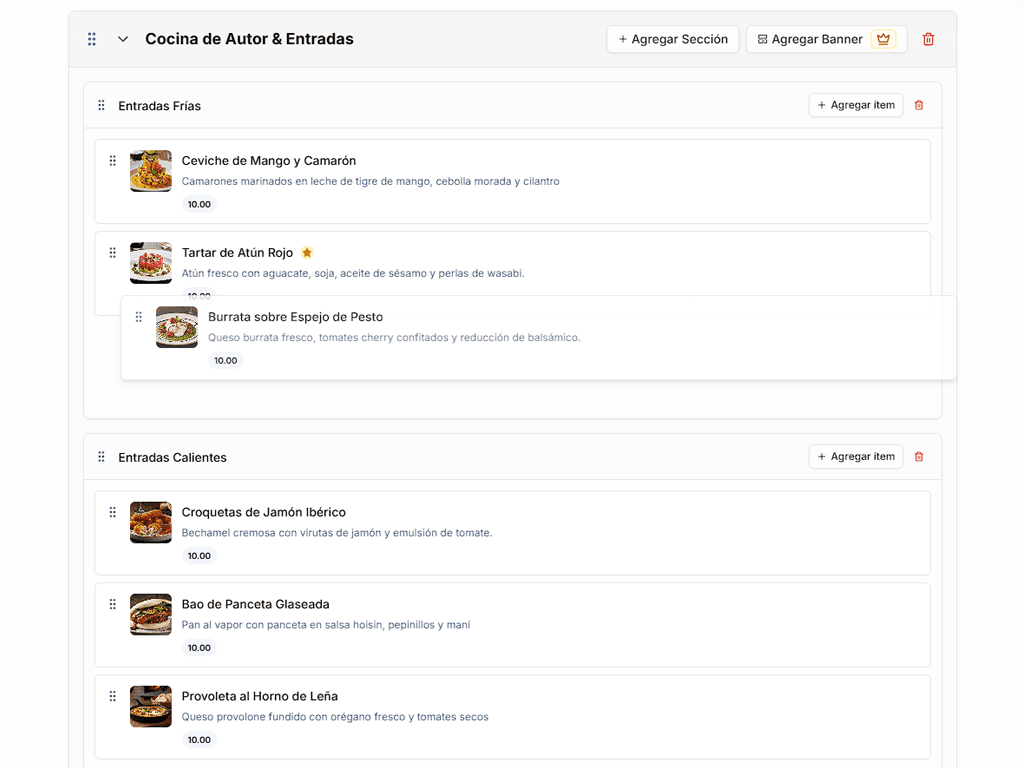The height and width of the screenshot is (768, 1024).
Task: Click drag handle of Croquetas de Jamón item
Action: [113, 513]
